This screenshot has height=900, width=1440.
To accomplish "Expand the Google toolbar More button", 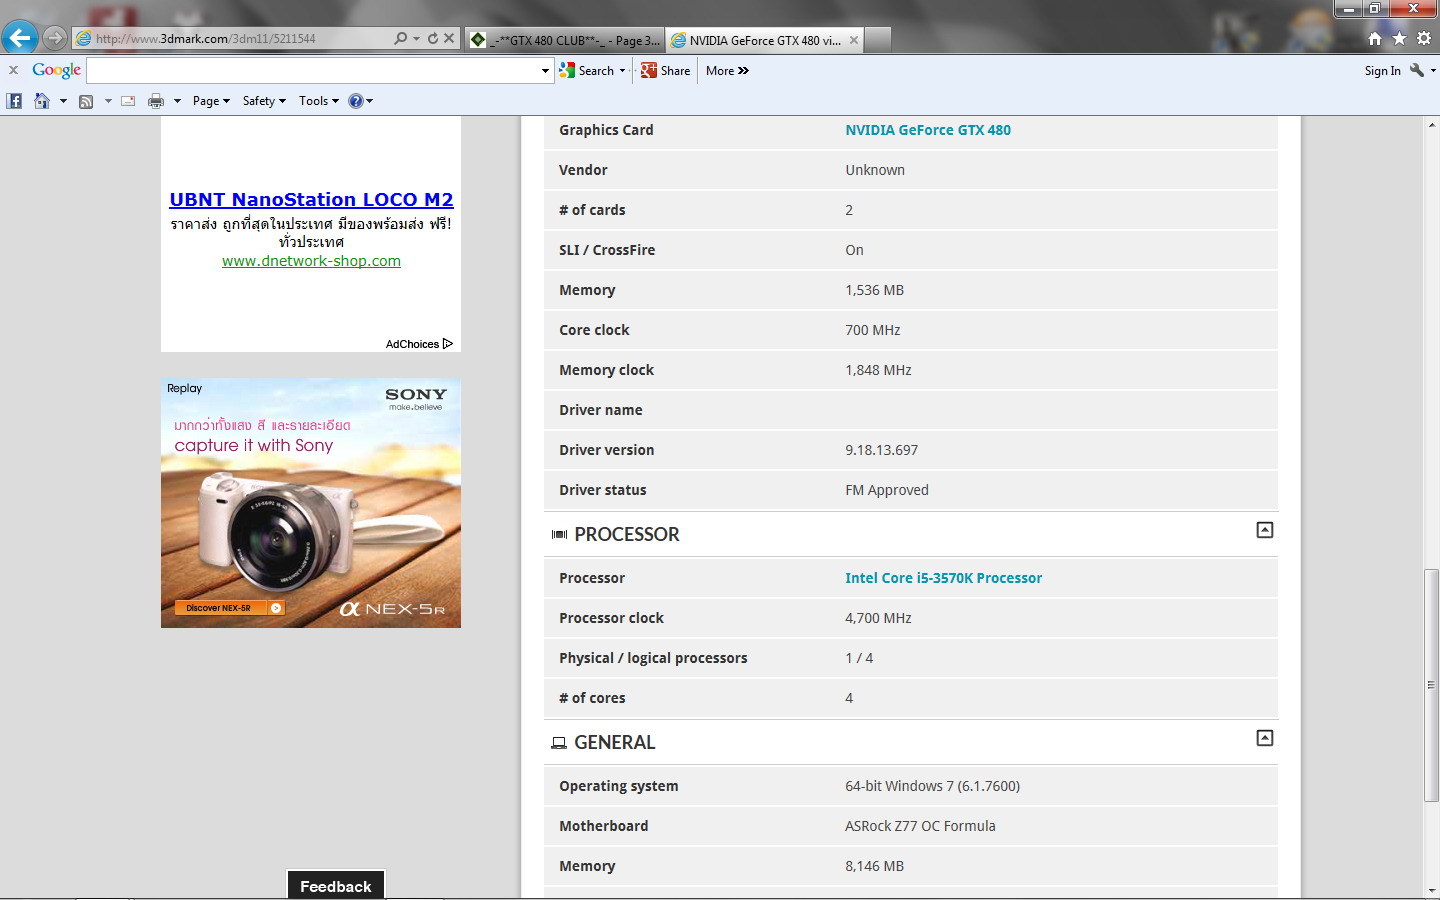I will coord(727,71).
